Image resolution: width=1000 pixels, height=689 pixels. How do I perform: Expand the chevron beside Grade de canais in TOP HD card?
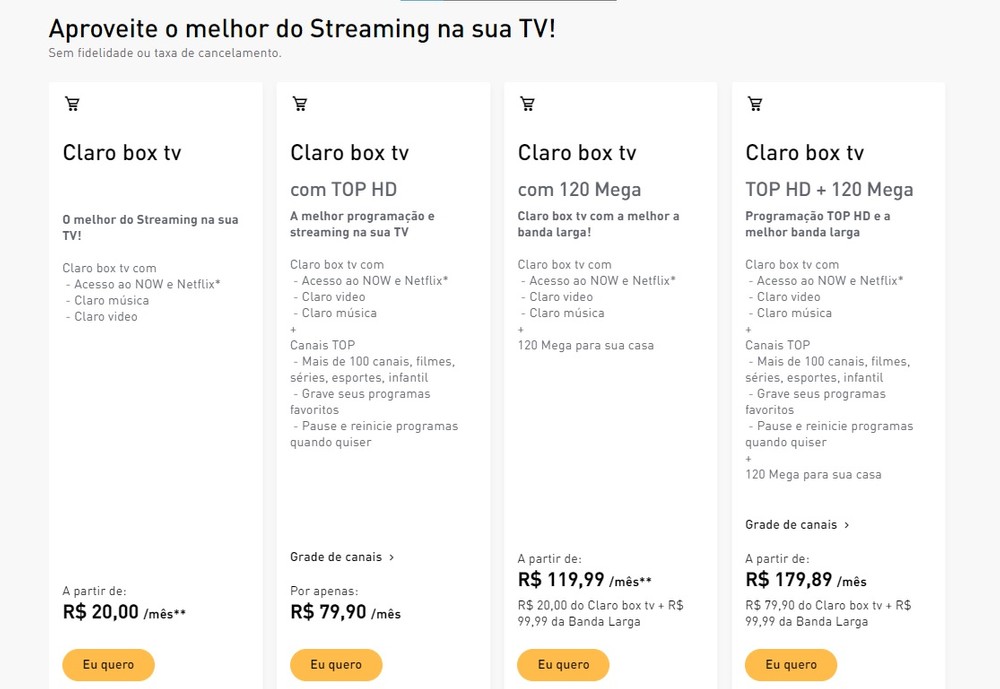pos(392,557)
